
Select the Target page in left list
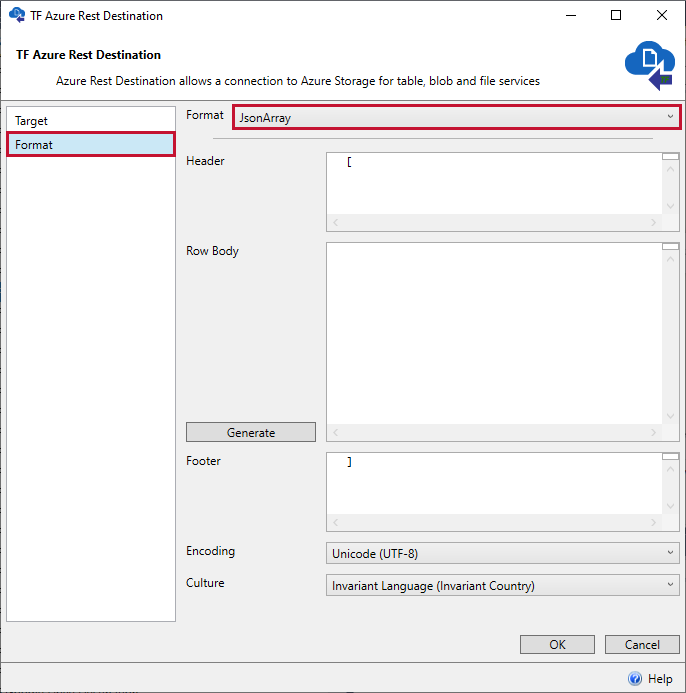pyautogui.click(x=91, y=121)
